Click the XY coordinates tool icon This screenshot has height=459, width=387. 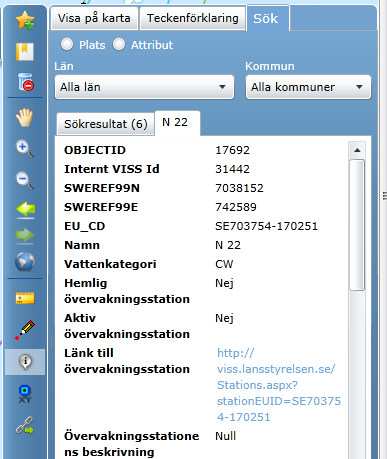25,394
